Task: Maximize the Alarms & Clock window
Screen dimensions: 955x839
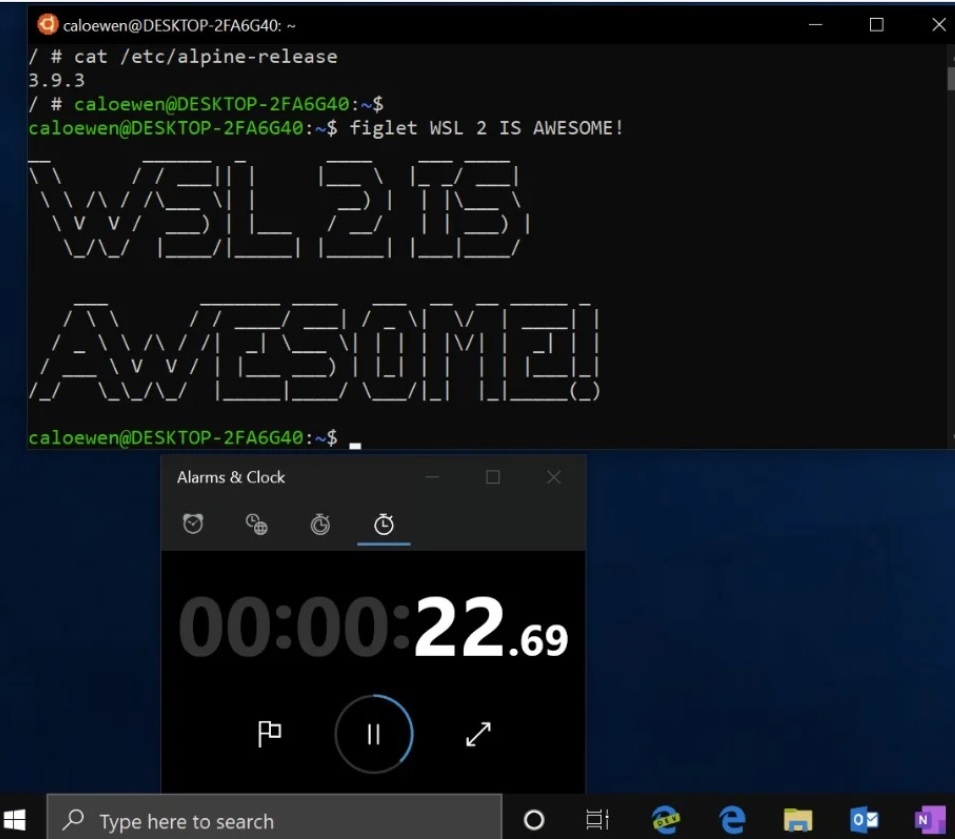Action: [493, 477]
